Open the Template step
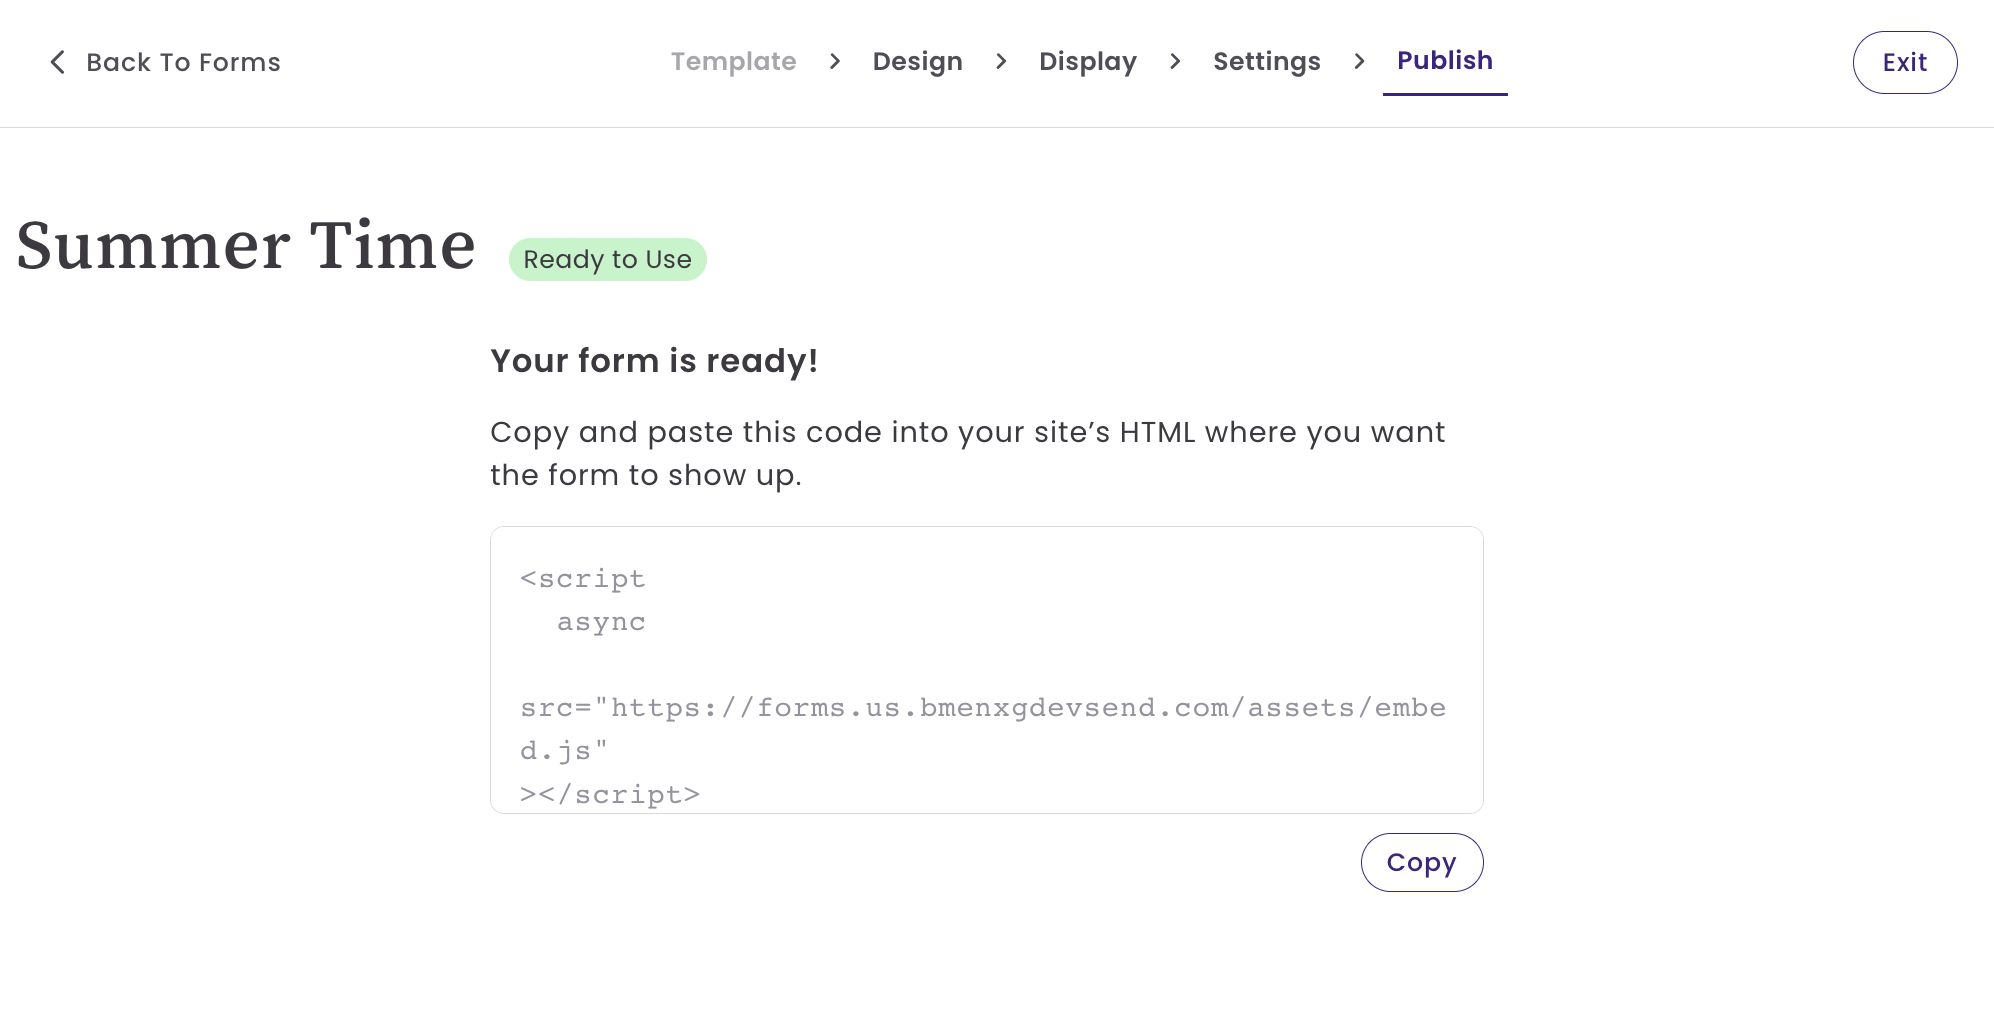The width and height of the screenshot is (1994, 1026). [x=733, y=61]
